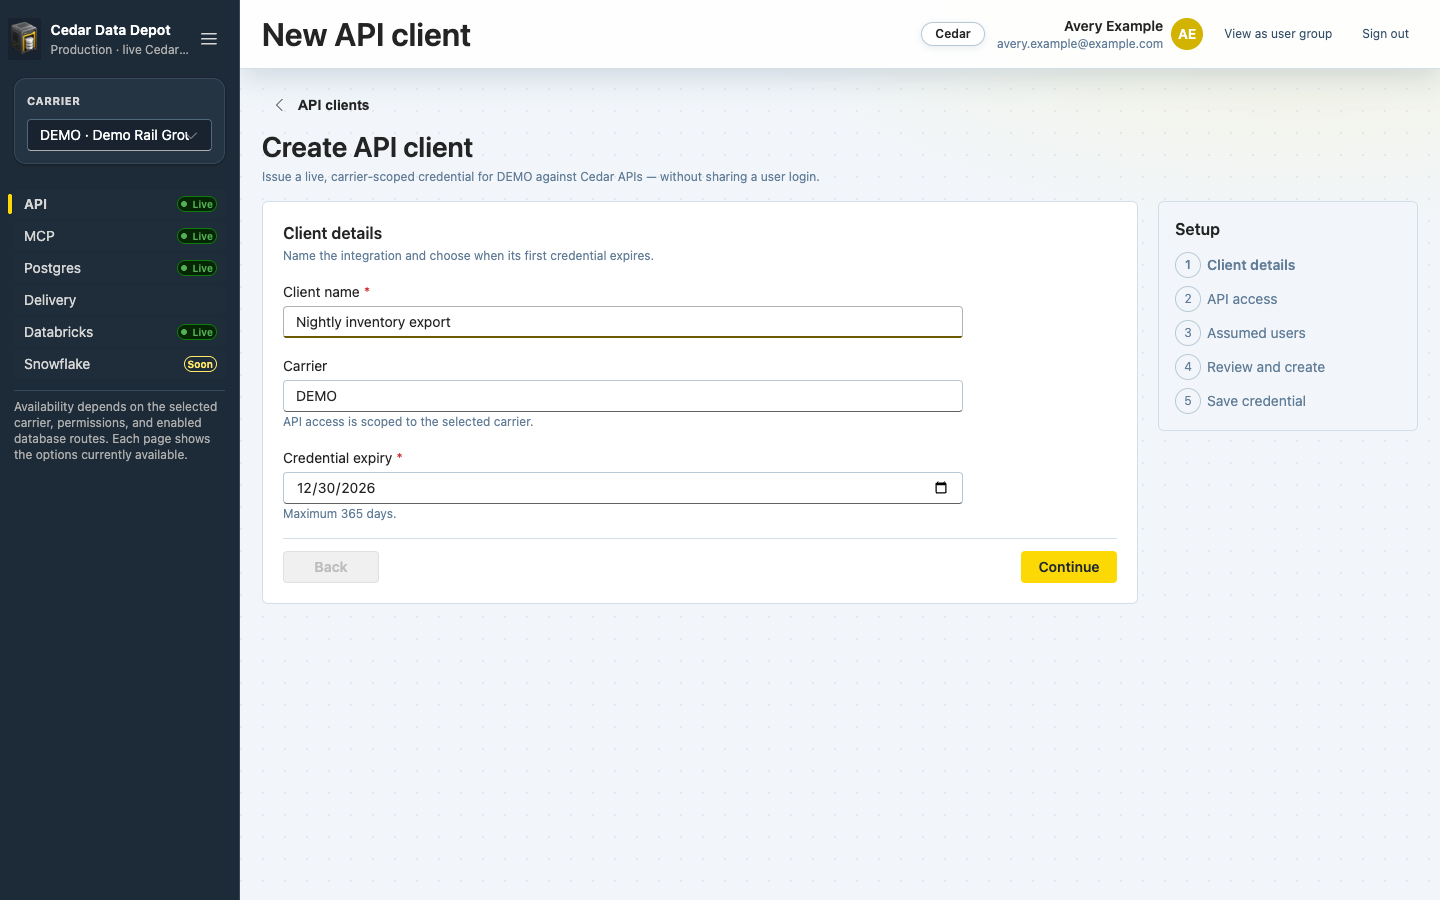Click the Live badge next to Databricks
This screenshot has height=900, width=1440.
point(197,332)
